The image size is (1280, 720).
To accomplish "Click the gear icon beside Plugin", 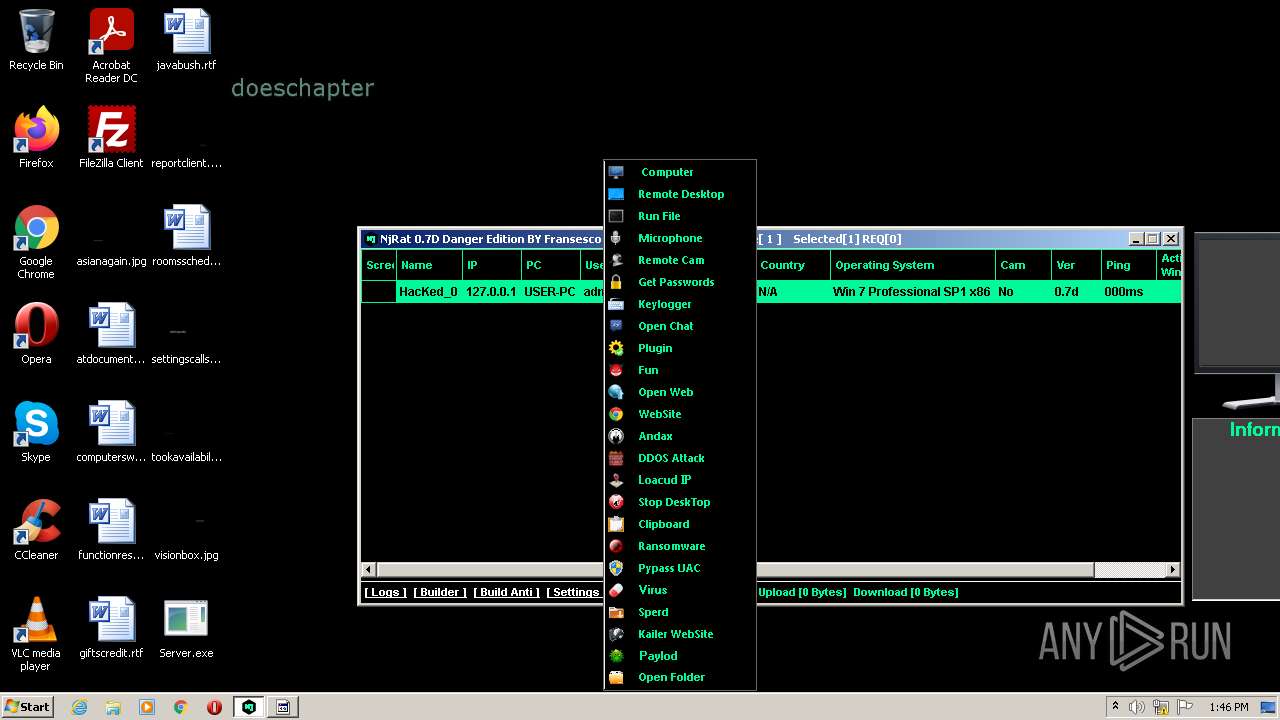I will click(616, 348).
